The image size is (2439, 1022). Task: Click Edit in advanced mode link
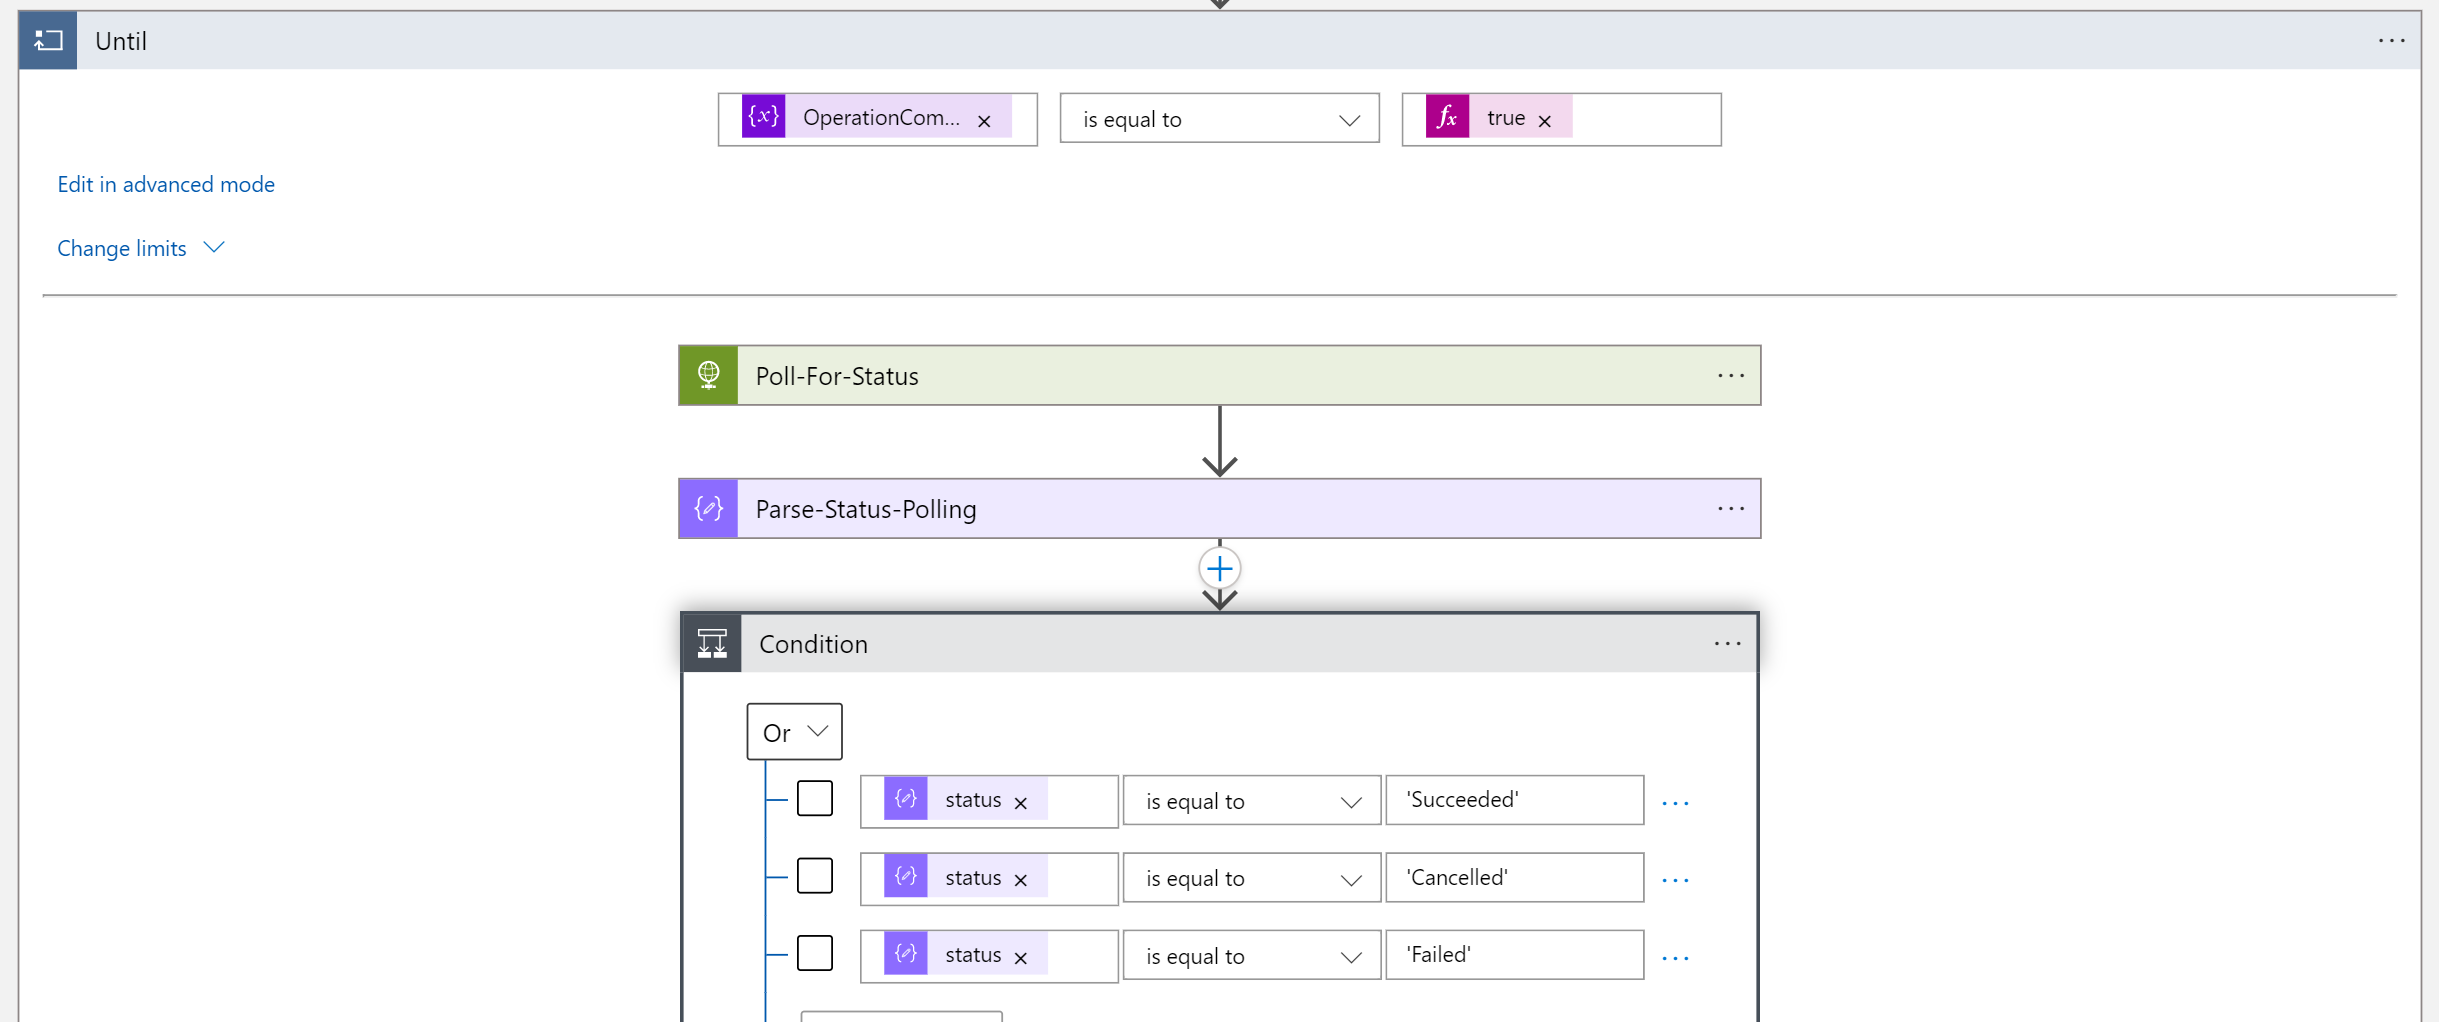coord(166,184)
